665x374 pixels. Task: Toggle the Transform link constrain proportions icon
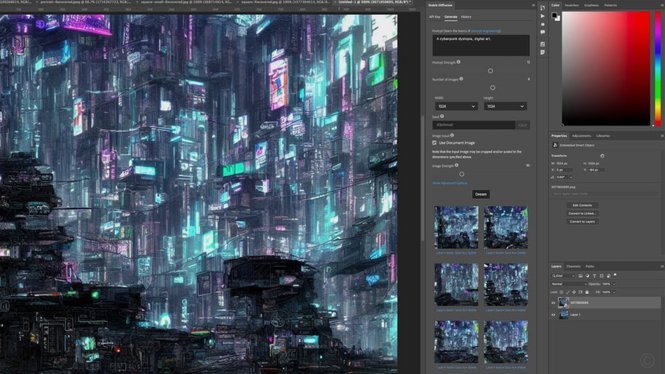coord(602,156)
